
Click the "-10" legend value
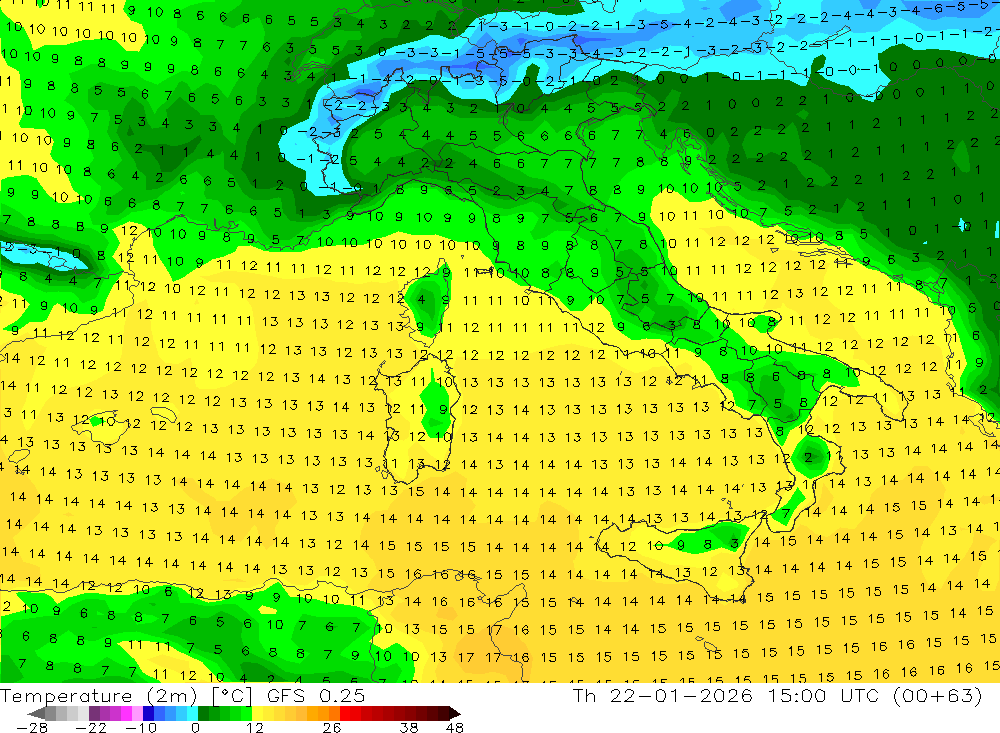[140, 727]
